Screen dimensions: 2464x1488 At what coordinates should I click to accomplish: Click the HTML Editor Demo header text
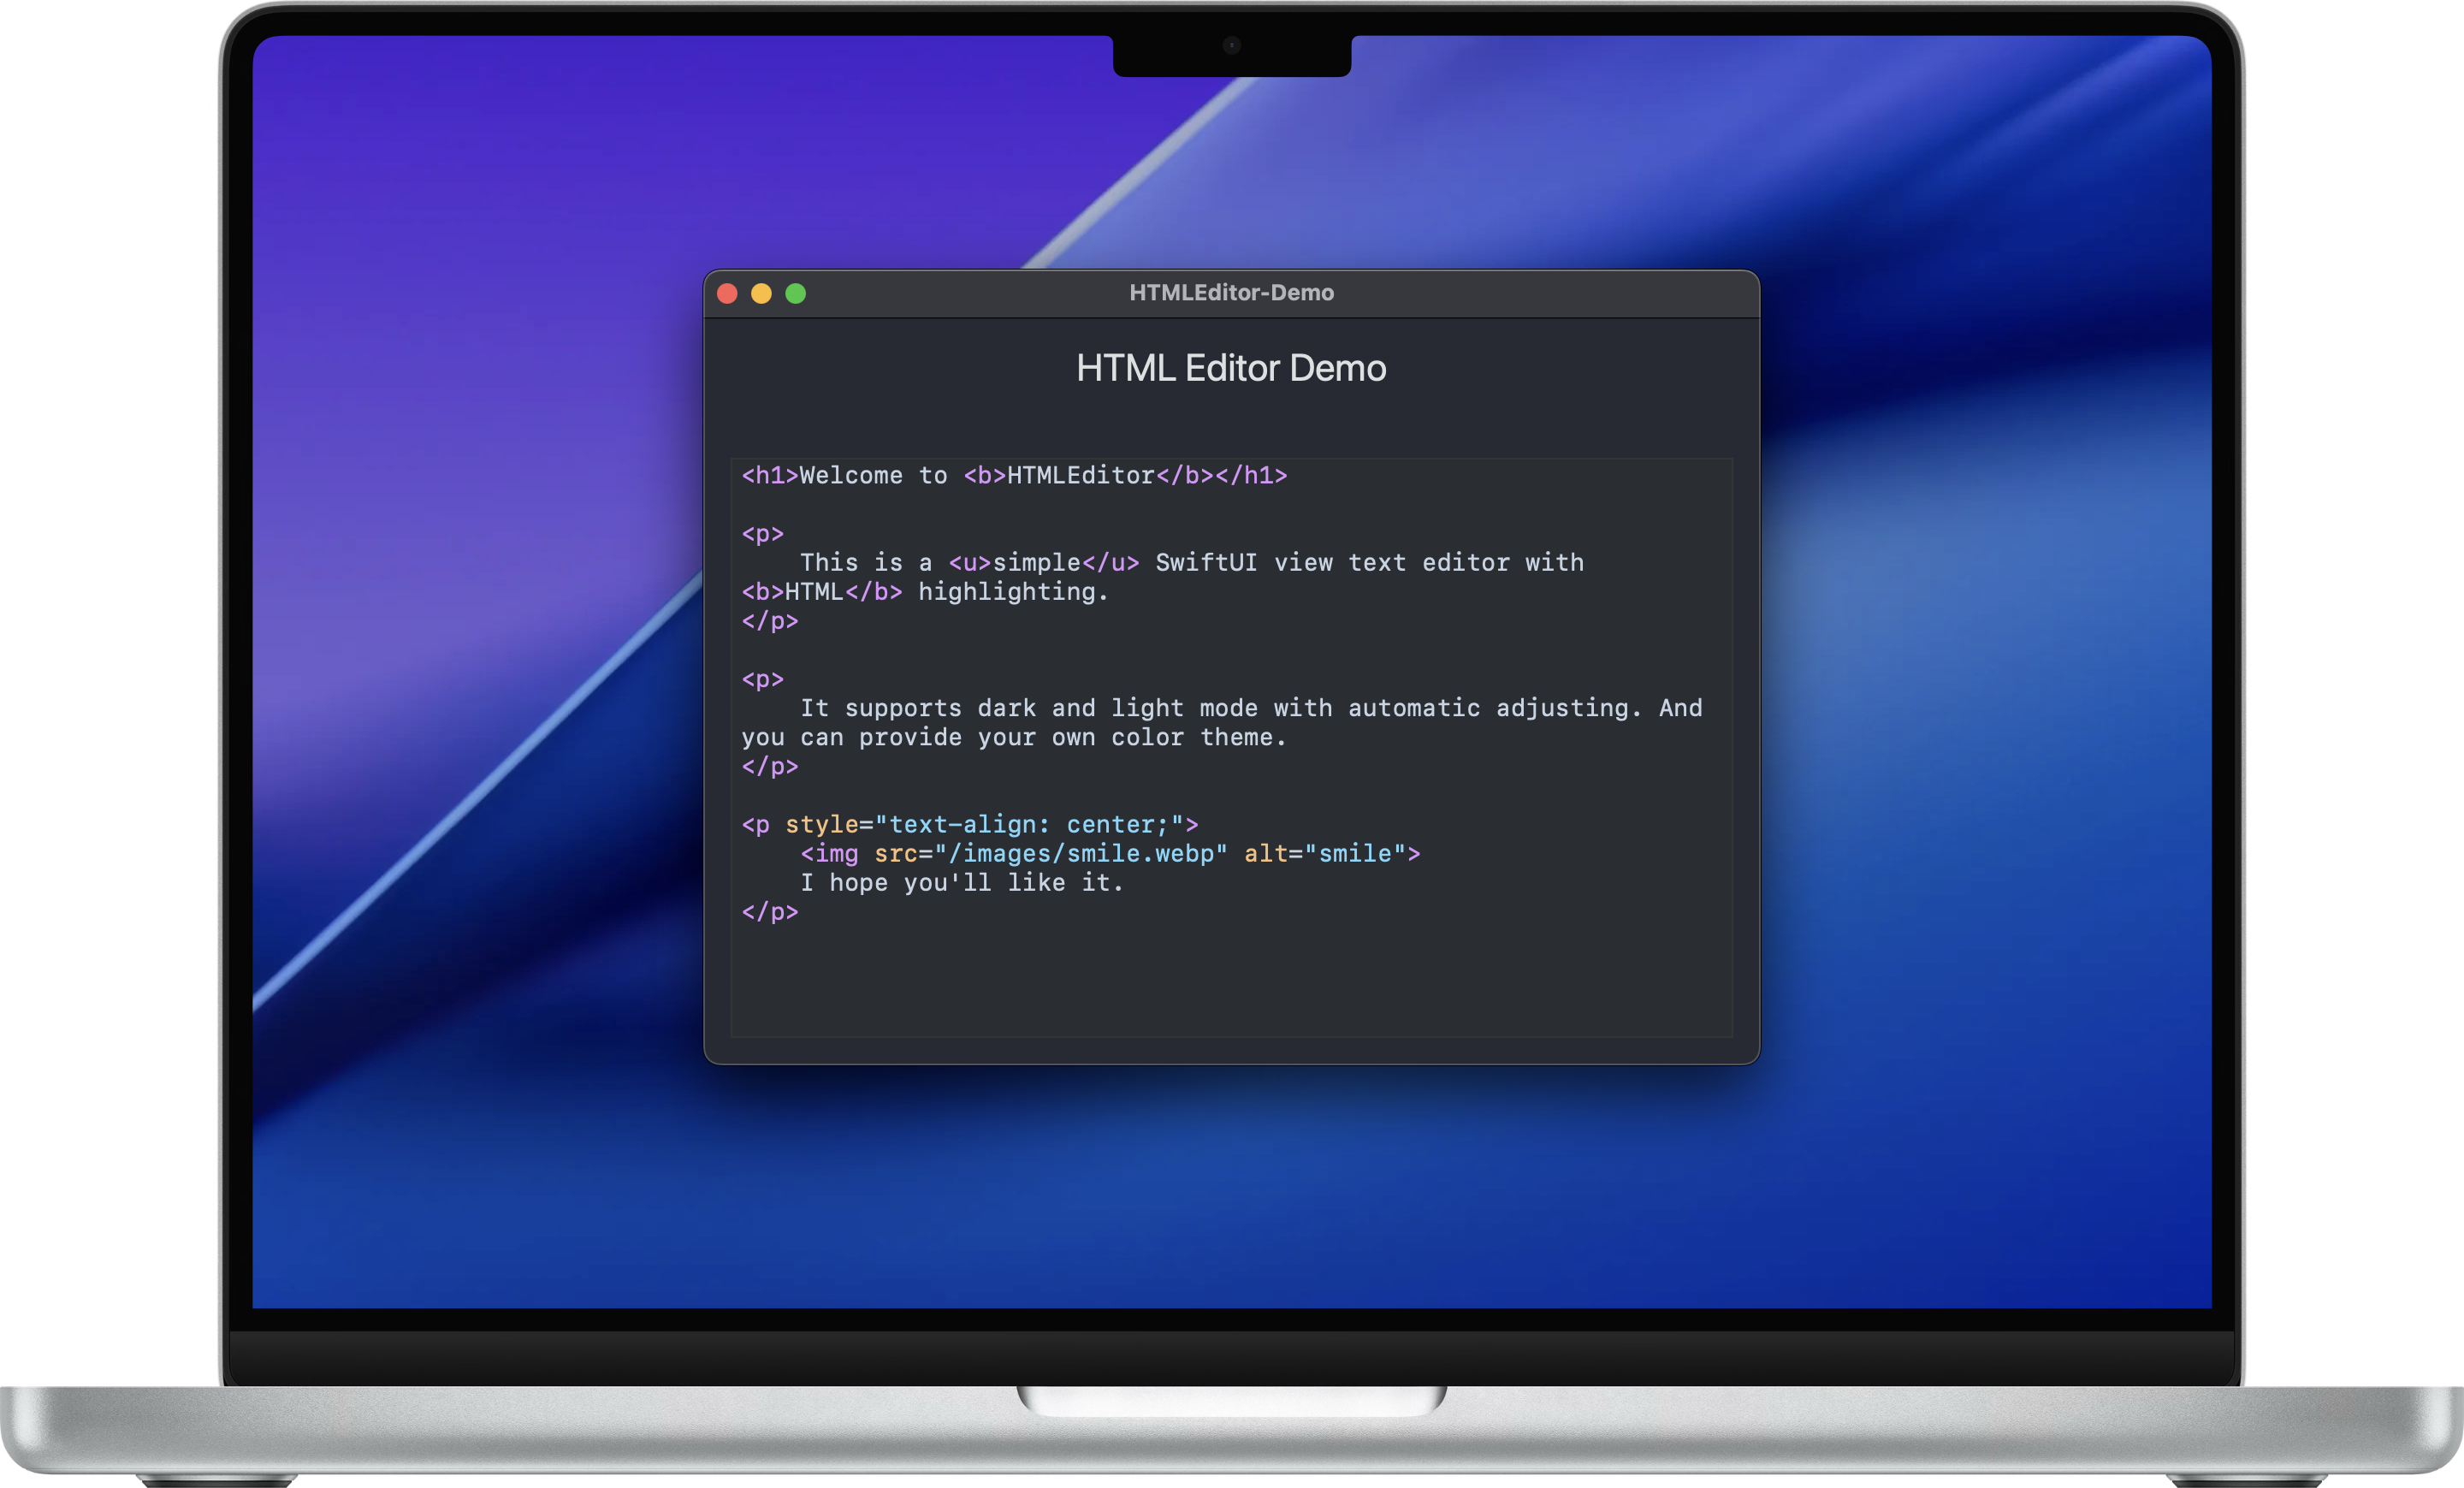click(1231, 368)
